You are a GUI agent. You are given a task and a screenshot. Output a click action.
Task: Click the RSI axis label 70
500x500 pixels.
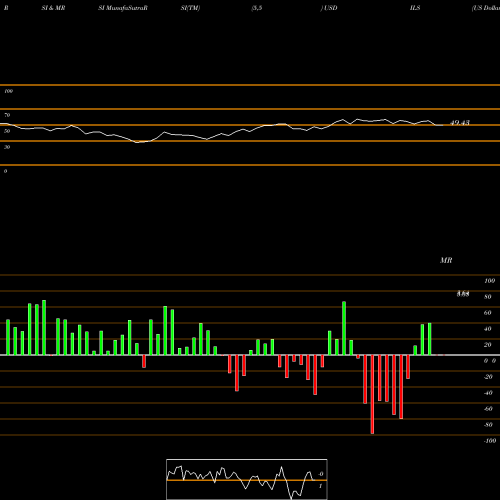7,115
